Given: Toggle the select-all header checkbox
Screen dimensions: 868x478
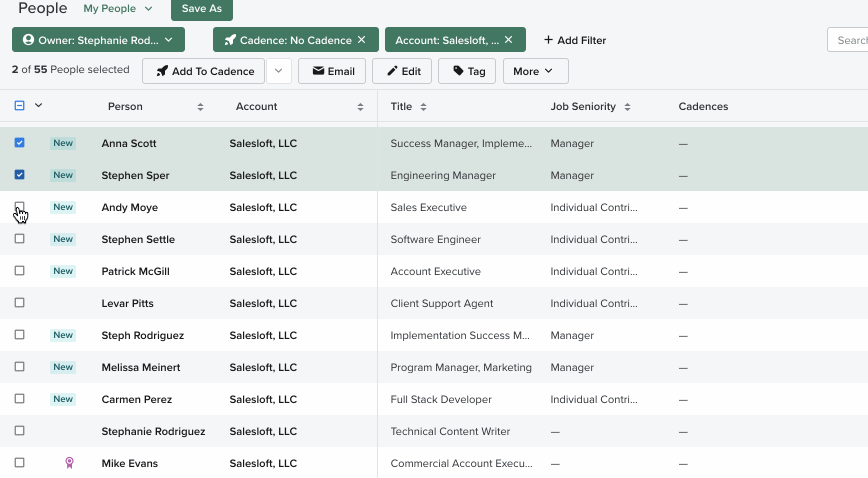Looking at the screenshot, I should (x=19, y=105).
